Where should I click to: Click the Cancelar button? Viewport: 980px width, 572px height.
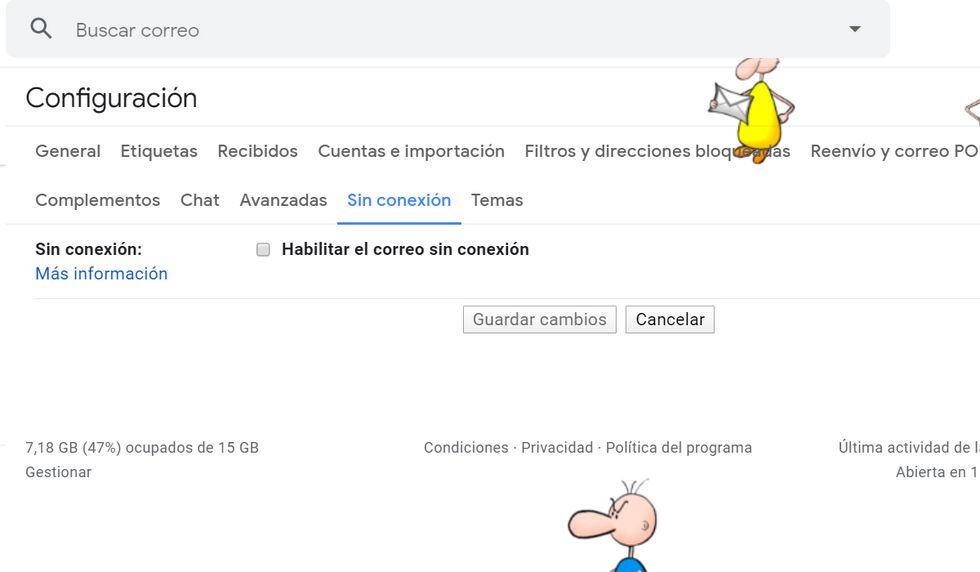pos(670,320)
